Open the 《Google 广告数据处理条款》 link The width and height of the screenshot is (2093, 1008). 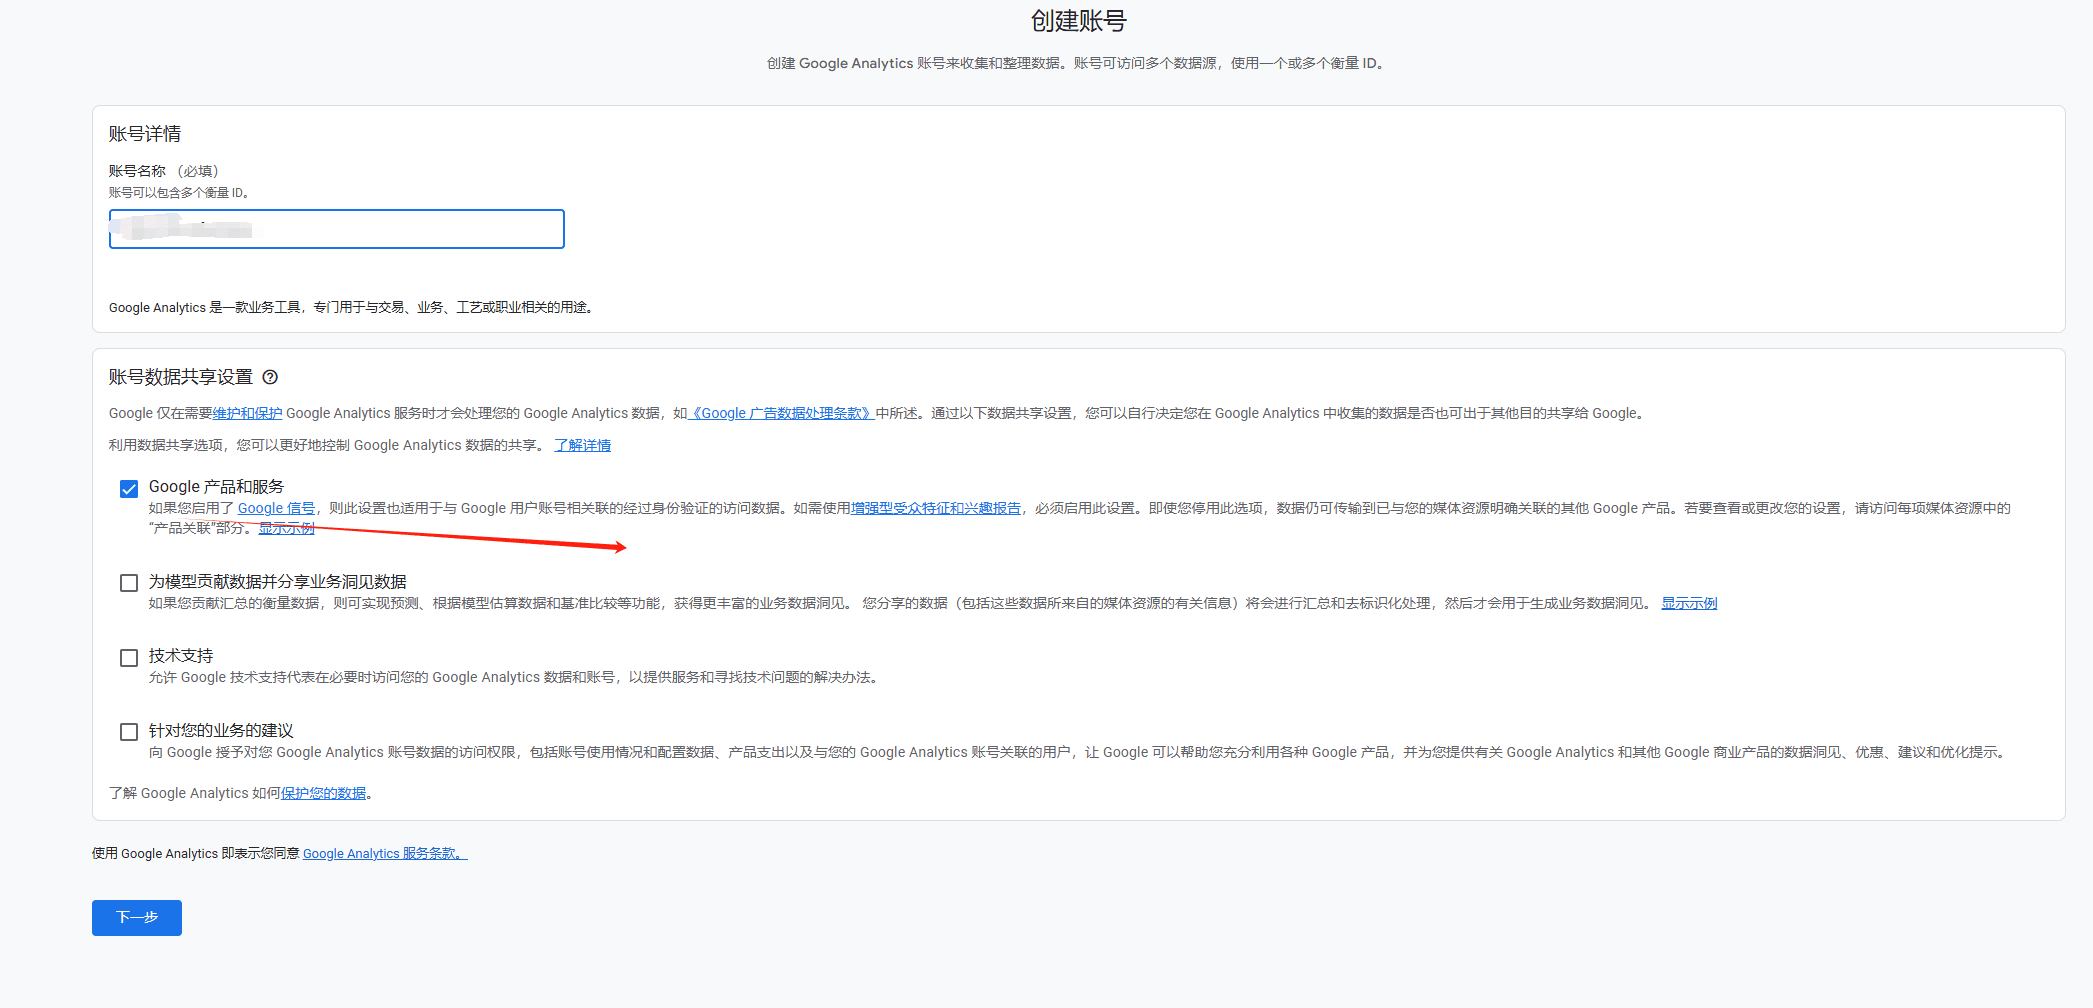point(782,413)
